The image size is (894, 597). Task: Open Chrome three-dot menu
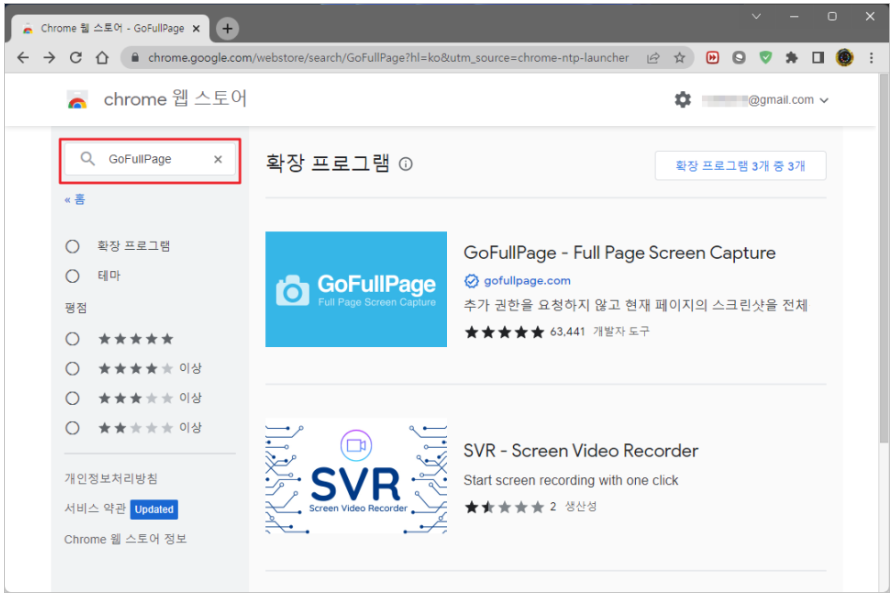(871, 58)
